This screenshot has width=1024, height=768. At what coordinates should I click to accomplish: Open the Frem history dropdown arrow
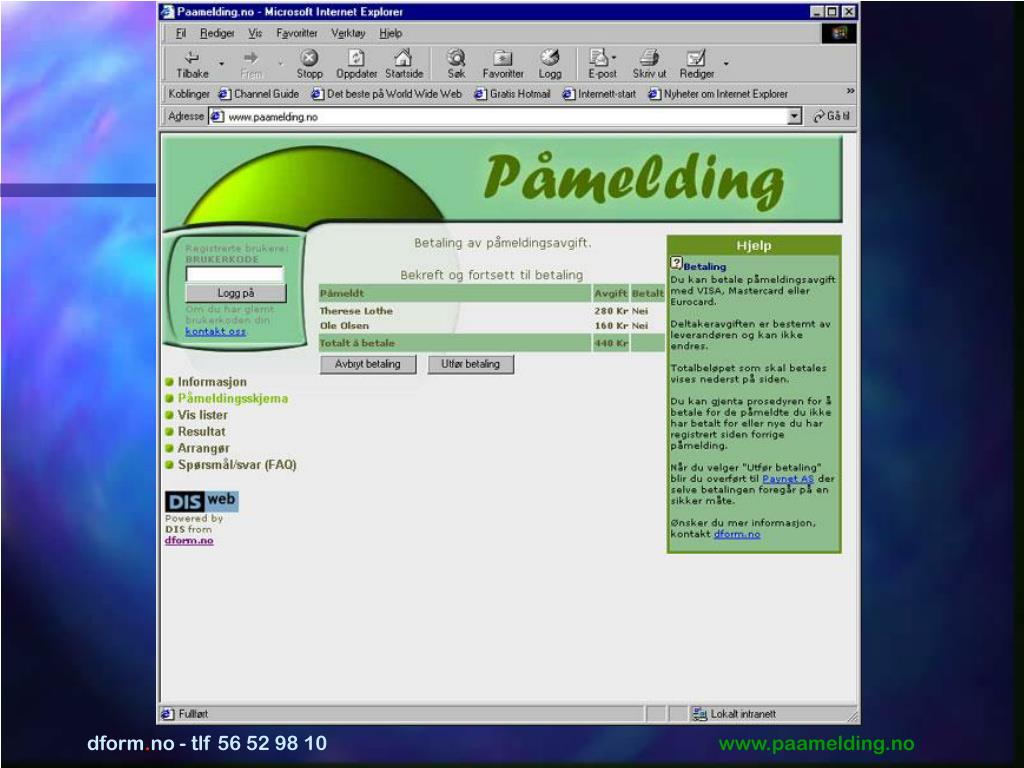(281, 63)
